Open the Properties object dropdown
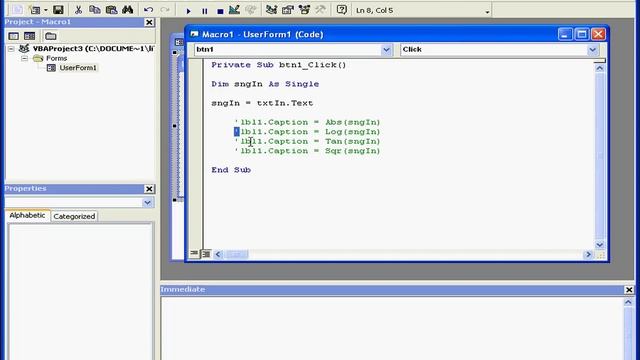Image resolution: width=640 pixels, height=360 pixels. [147, 202]
